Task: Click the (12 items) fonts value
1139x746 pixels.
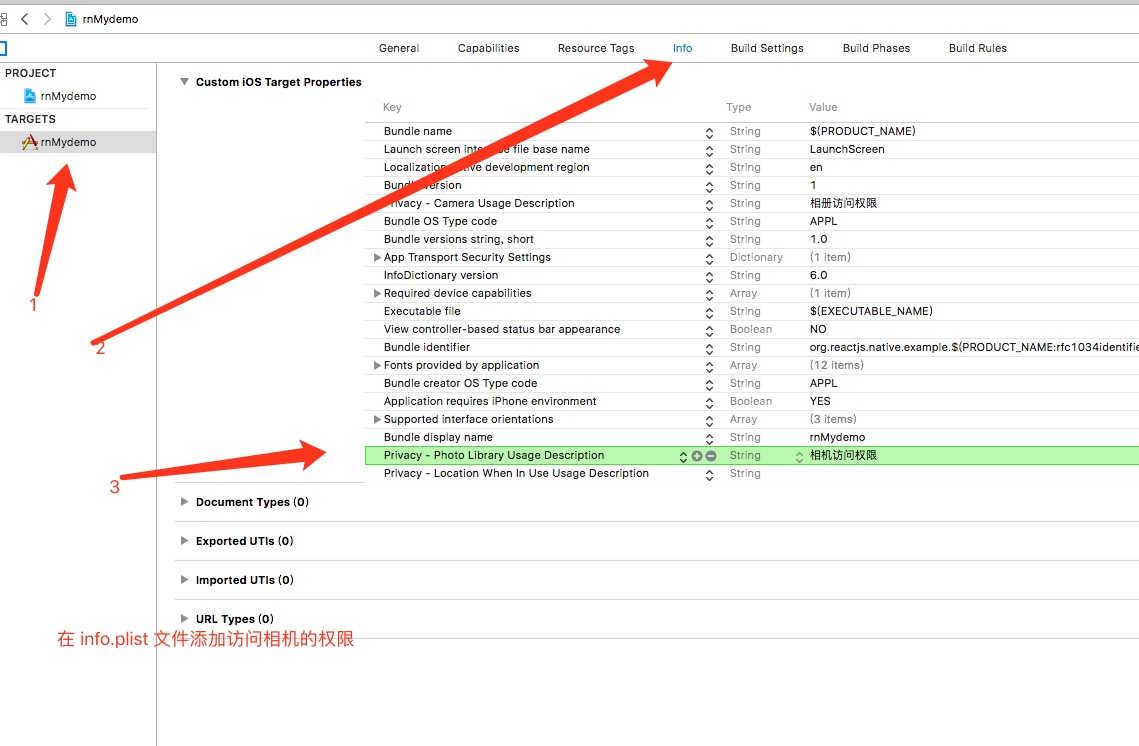Action: (x=837, y=365)
